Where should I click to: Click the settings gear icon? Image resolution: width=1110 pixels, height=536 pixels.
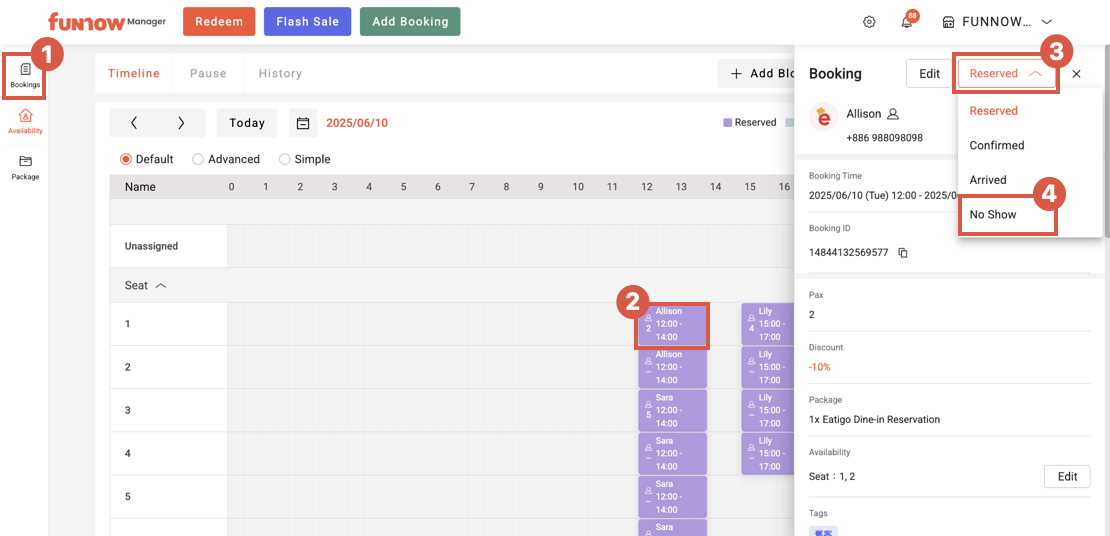pos(869,22)
